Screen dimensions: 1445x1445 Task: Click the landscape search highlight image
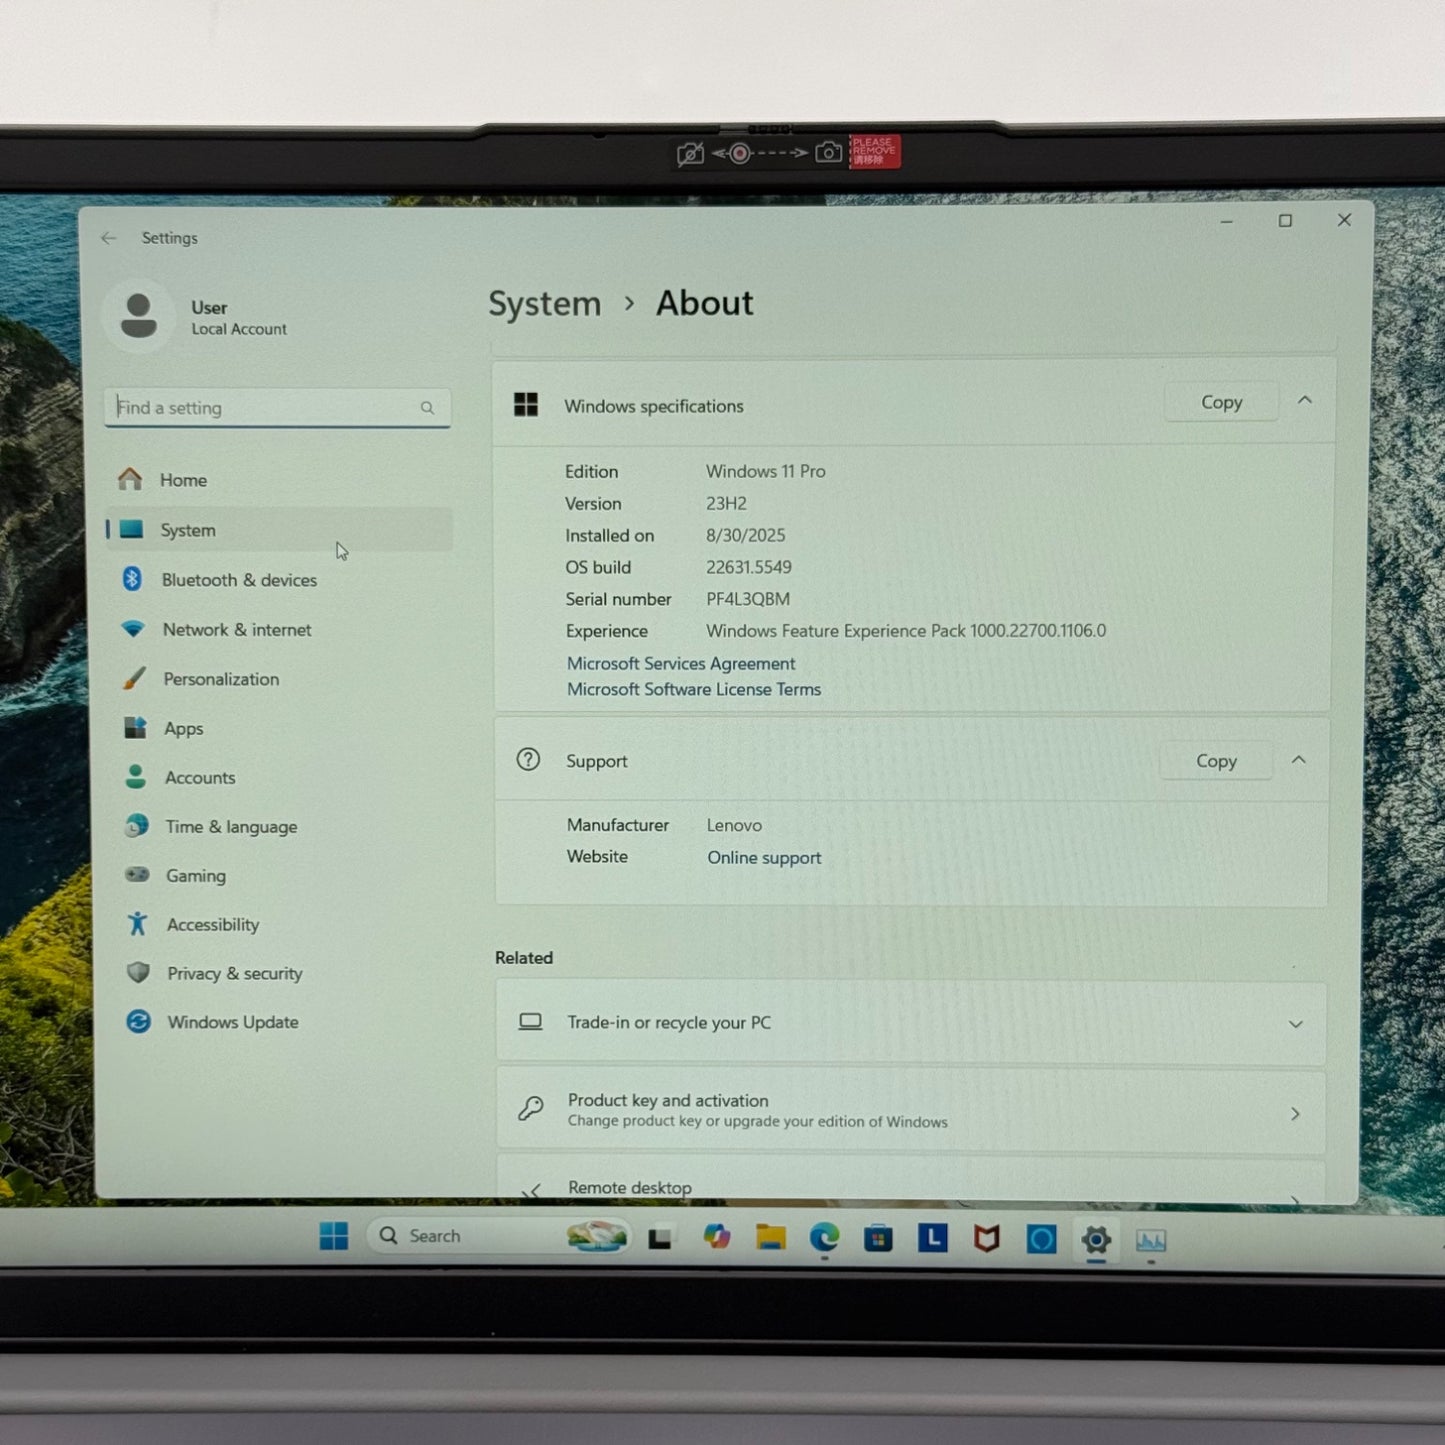pos(597,1237)
